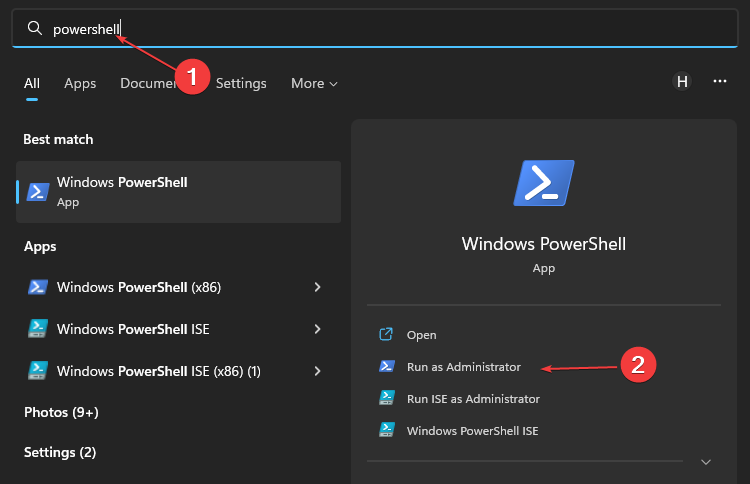Click the large PowerShell logo in the preview pane

point(544,183)
